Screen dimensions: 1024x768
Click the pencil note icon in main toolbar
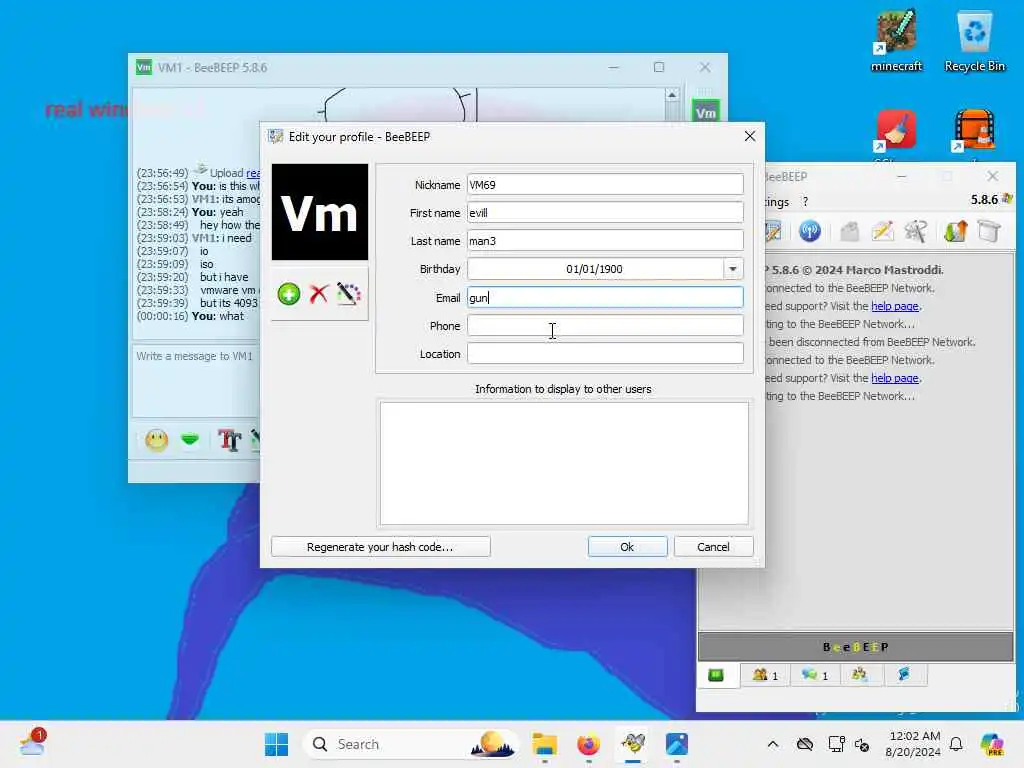tap(882, 231)
